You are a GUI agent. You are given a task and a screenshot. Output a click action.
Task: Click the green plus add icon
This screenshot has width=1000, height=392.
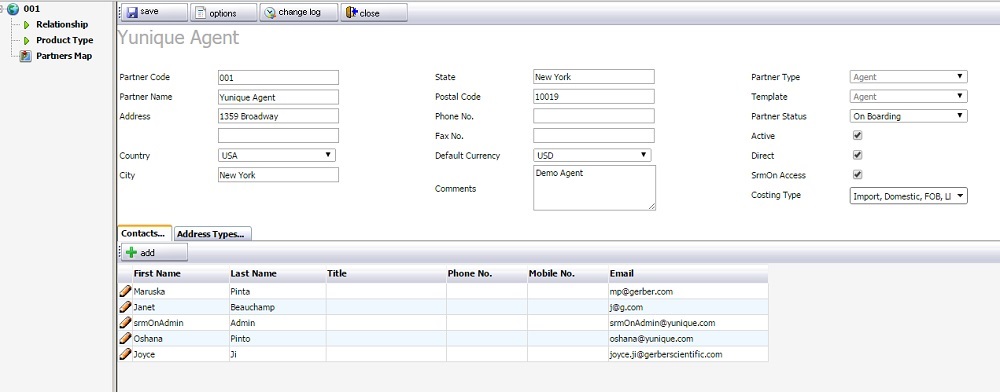coord(131,252)
